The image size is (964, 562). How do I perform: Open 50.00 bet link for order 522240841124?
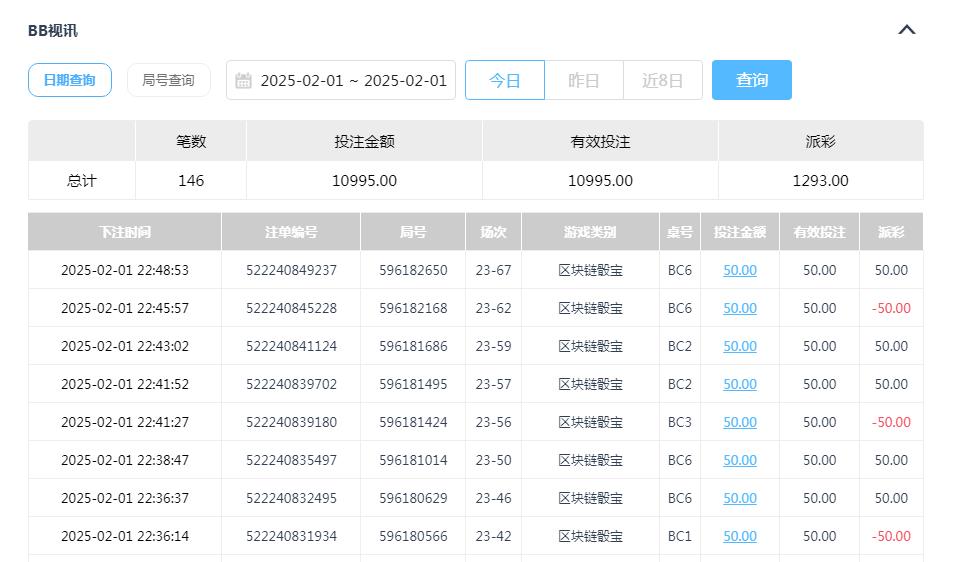739,346
